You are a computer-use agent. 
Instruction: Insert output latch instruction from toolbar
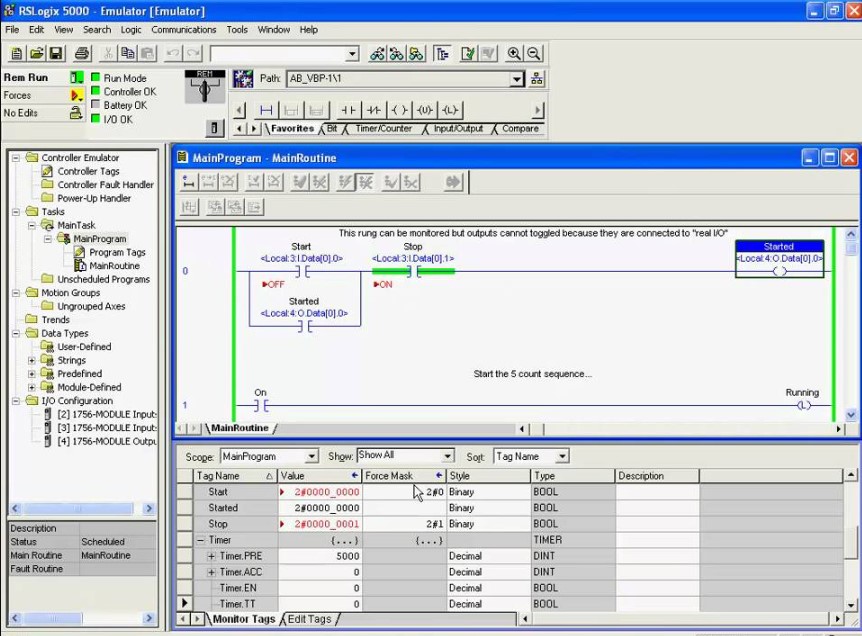(x=450, y=110)
